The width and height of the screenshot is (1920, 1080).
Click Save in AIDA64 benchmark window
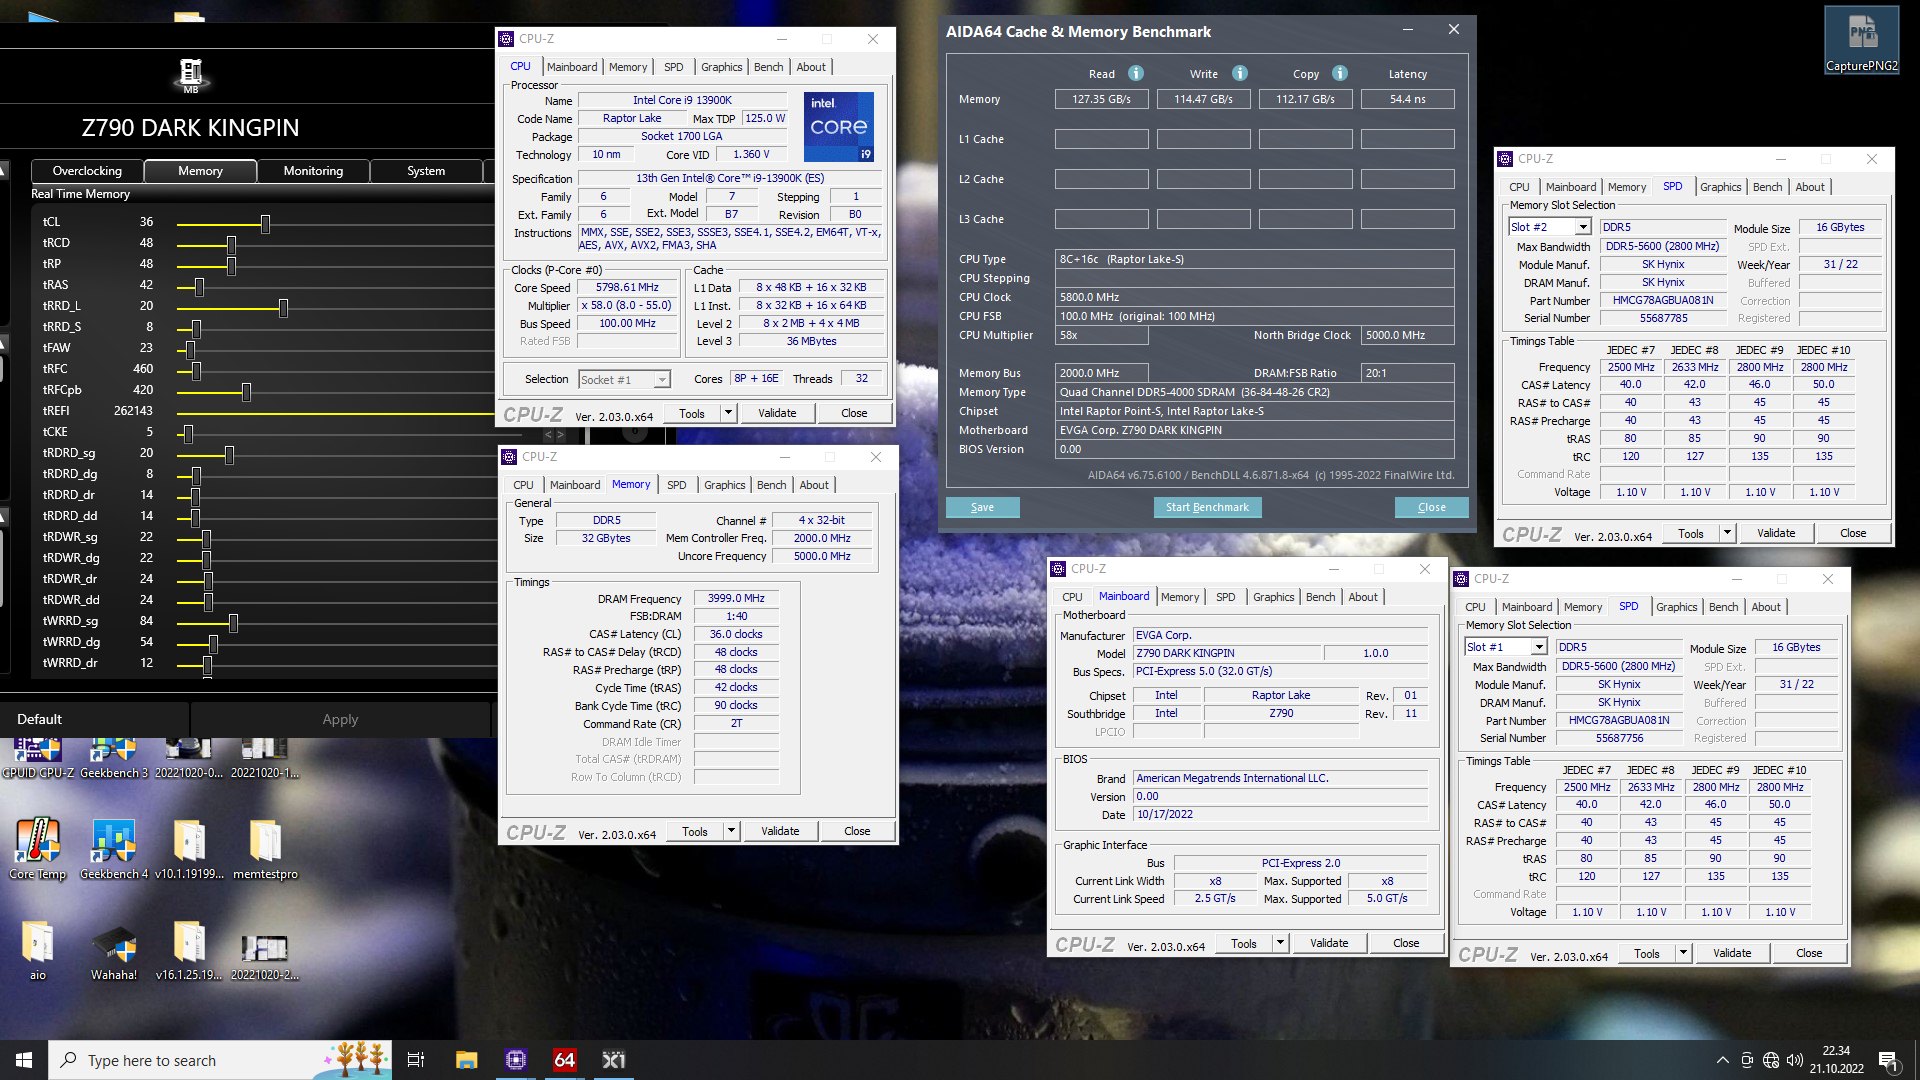tap(982, 507)
